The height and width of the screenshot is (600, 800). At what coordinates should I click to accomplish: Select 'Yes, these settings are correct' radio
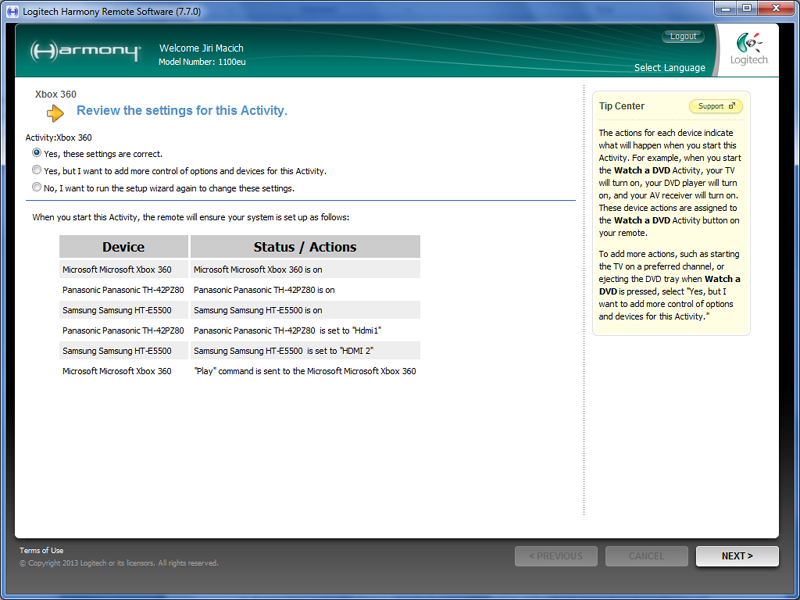click(36, 153)
